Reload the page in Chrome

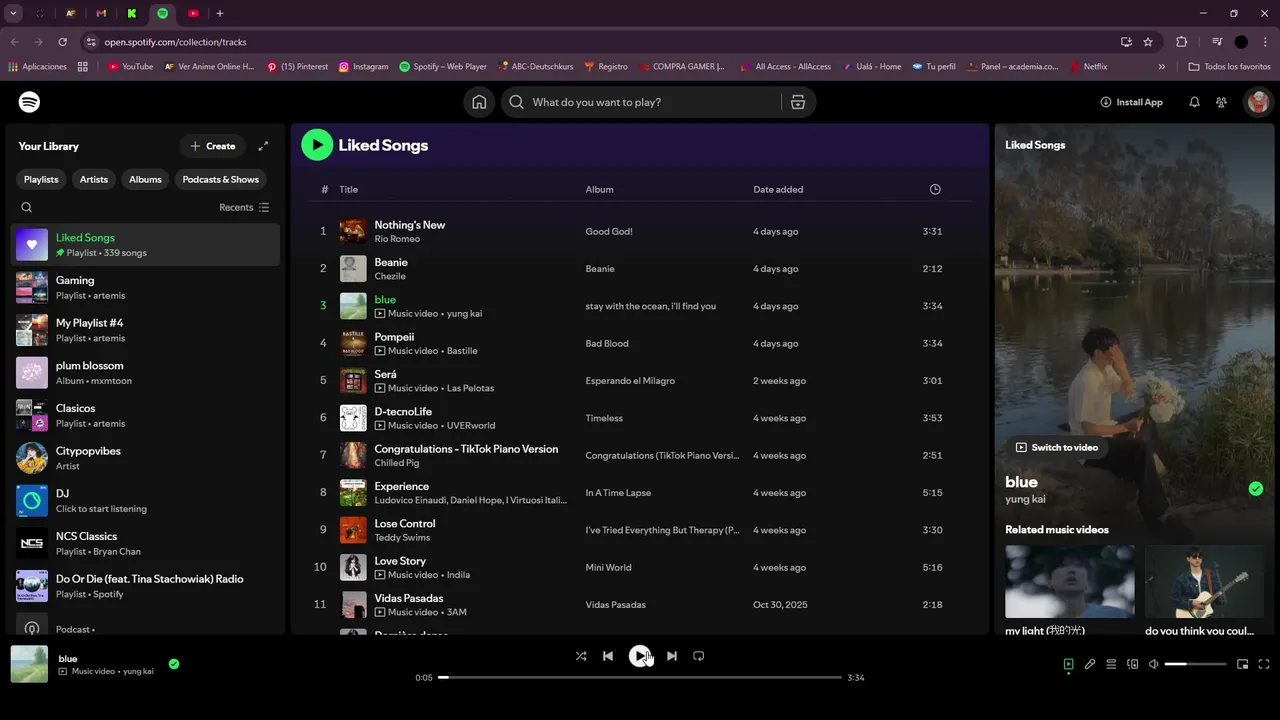pyautogui.click(x=62, y=42)
